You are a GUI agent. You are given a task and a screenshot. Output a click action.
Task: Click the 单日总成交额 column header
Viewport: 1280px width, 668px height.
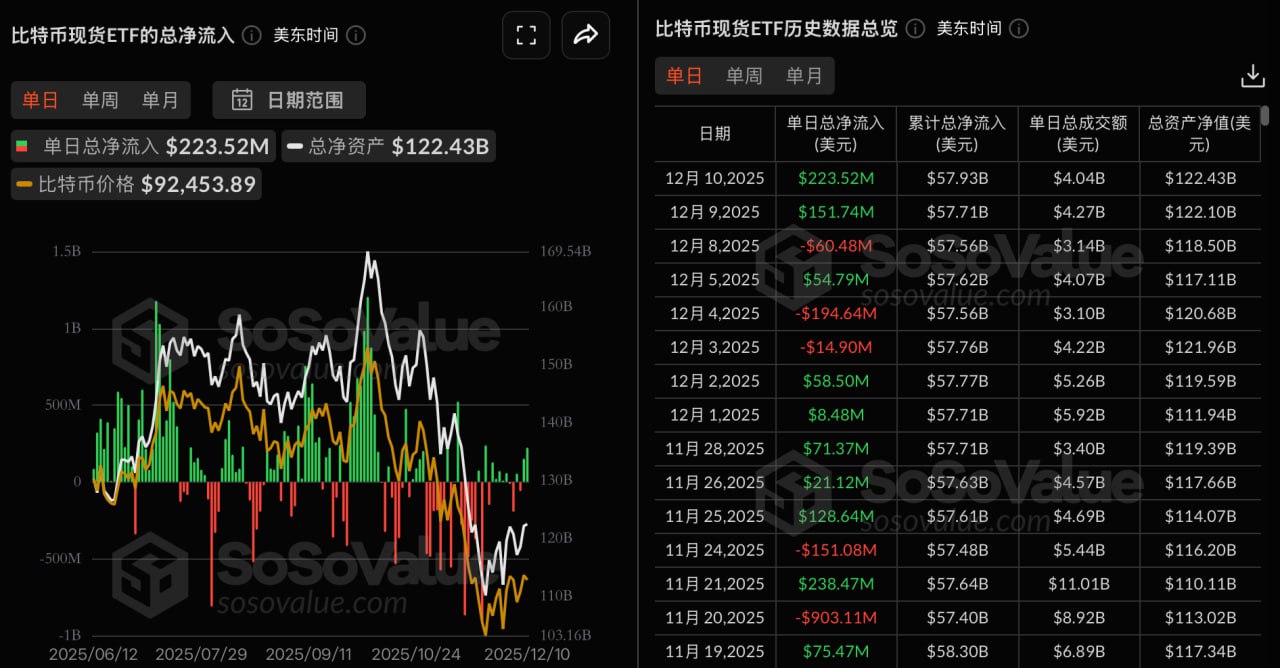[1078, 133]
